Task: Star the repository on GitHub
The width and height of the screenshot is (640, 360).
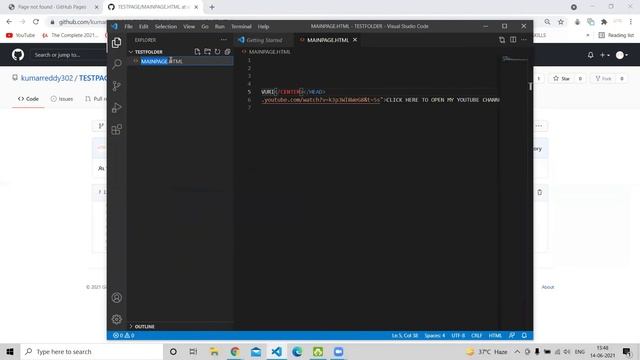Action: 561,78
